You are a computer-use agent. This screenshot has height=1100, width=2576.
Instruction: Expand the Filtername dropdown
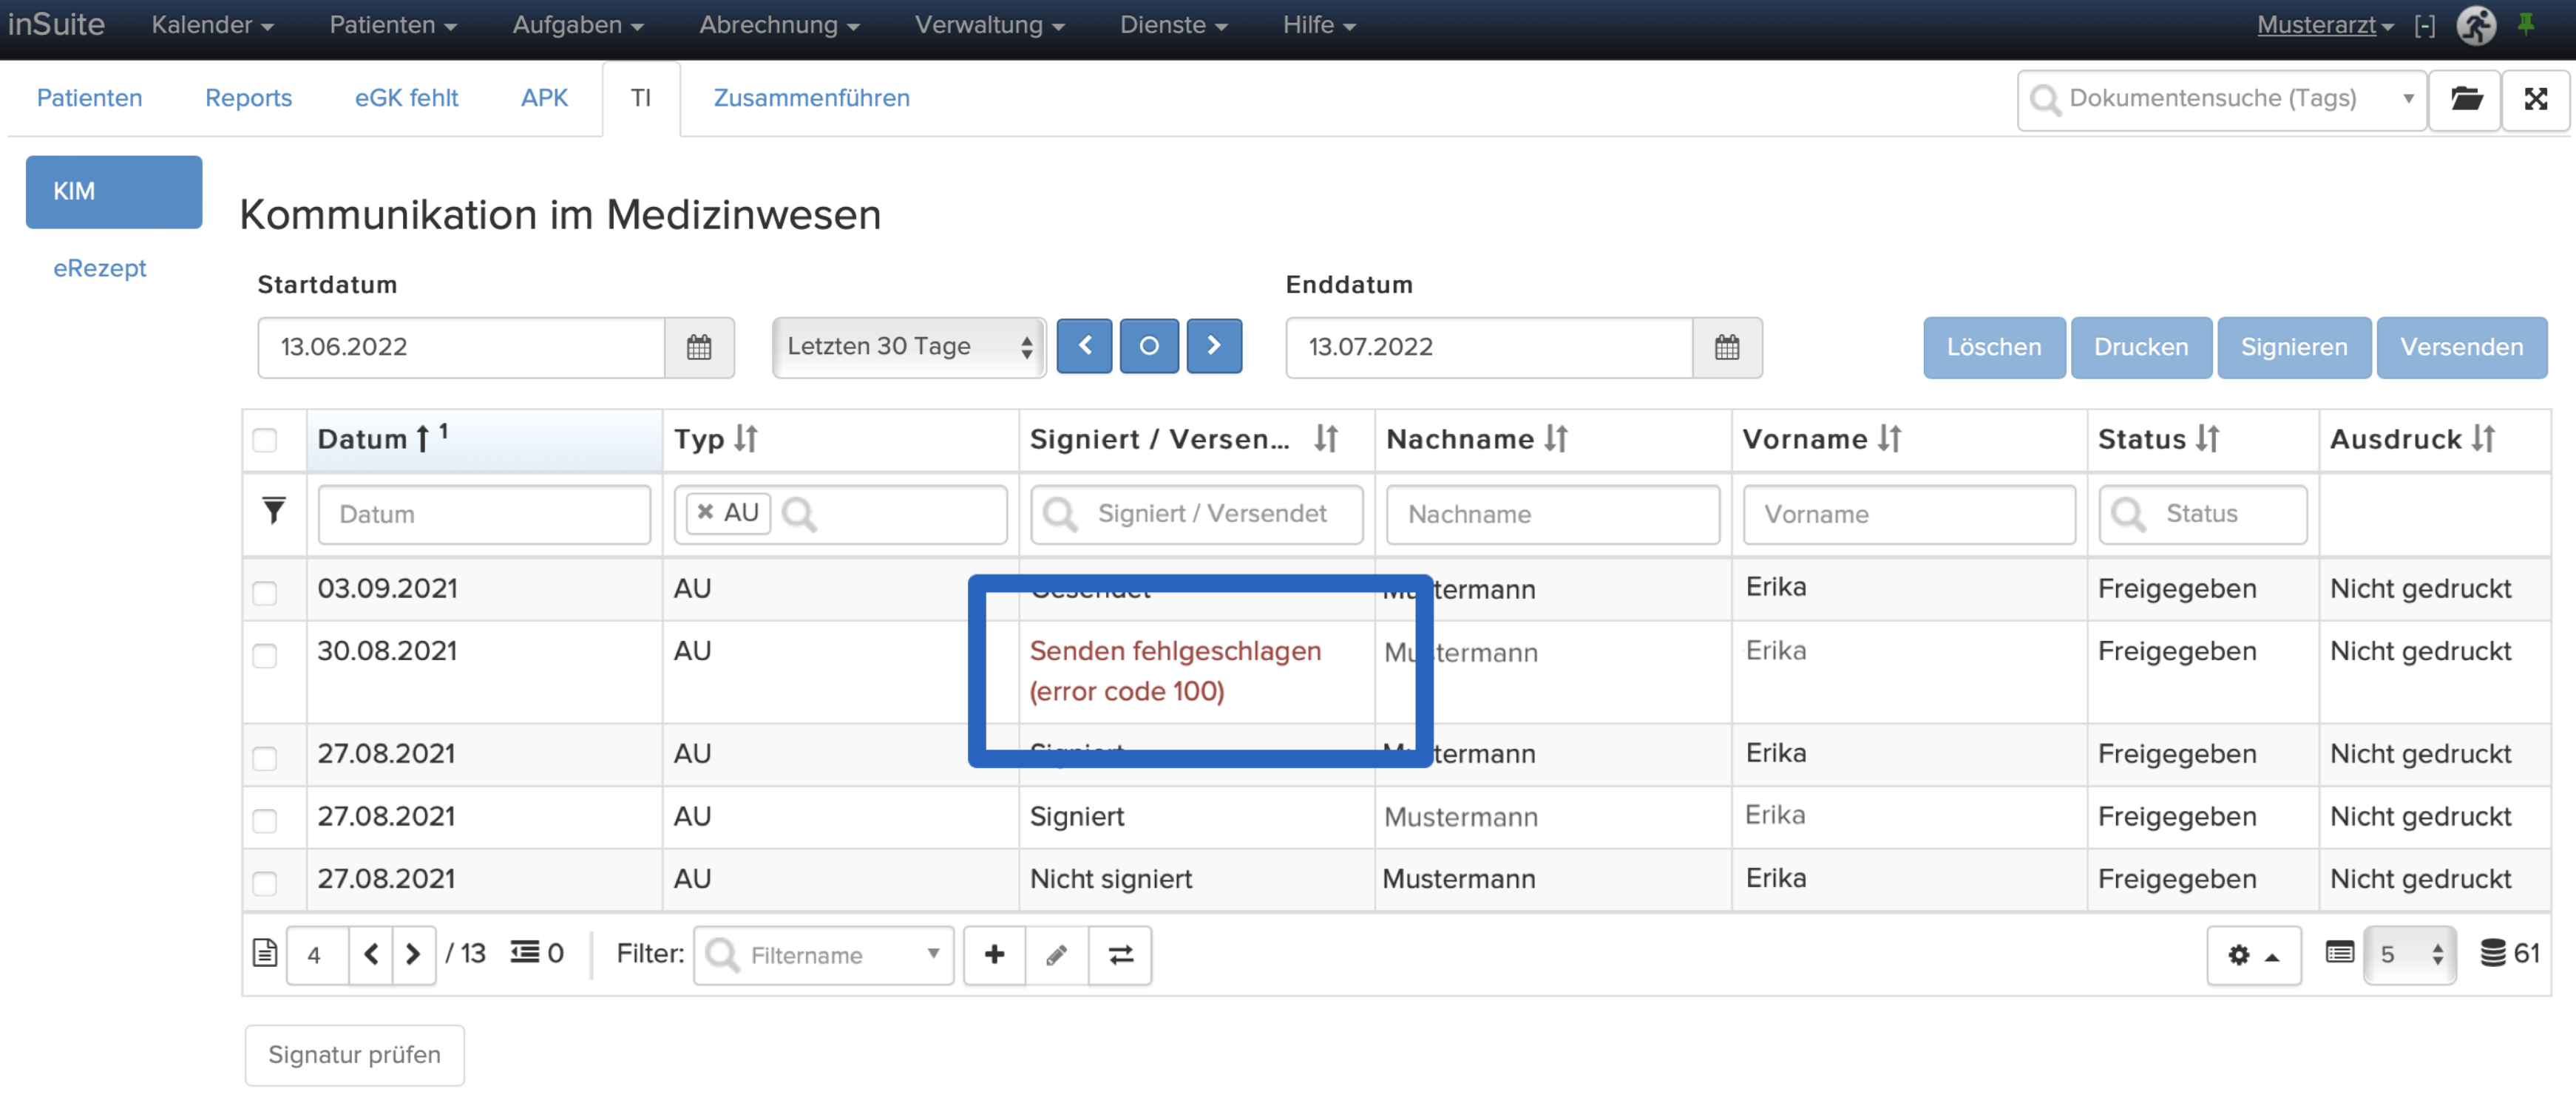[x=824, y=955]
